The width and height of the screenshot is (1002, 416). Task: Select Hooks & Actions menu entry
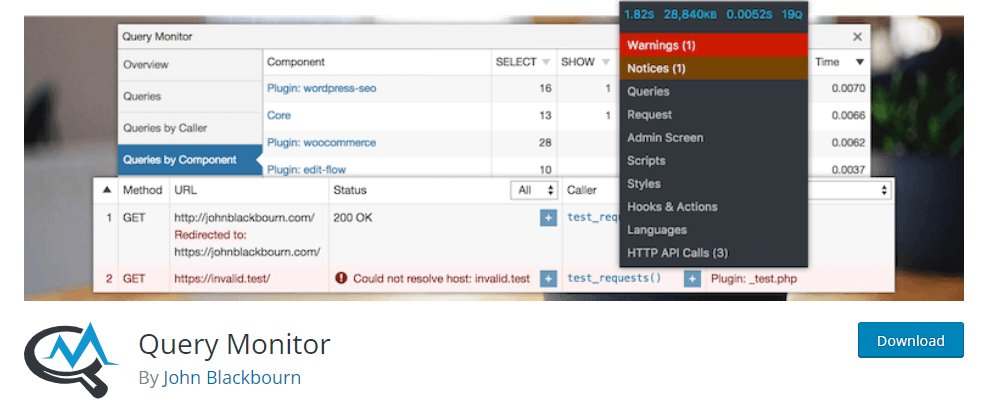(x=714, y=206)
